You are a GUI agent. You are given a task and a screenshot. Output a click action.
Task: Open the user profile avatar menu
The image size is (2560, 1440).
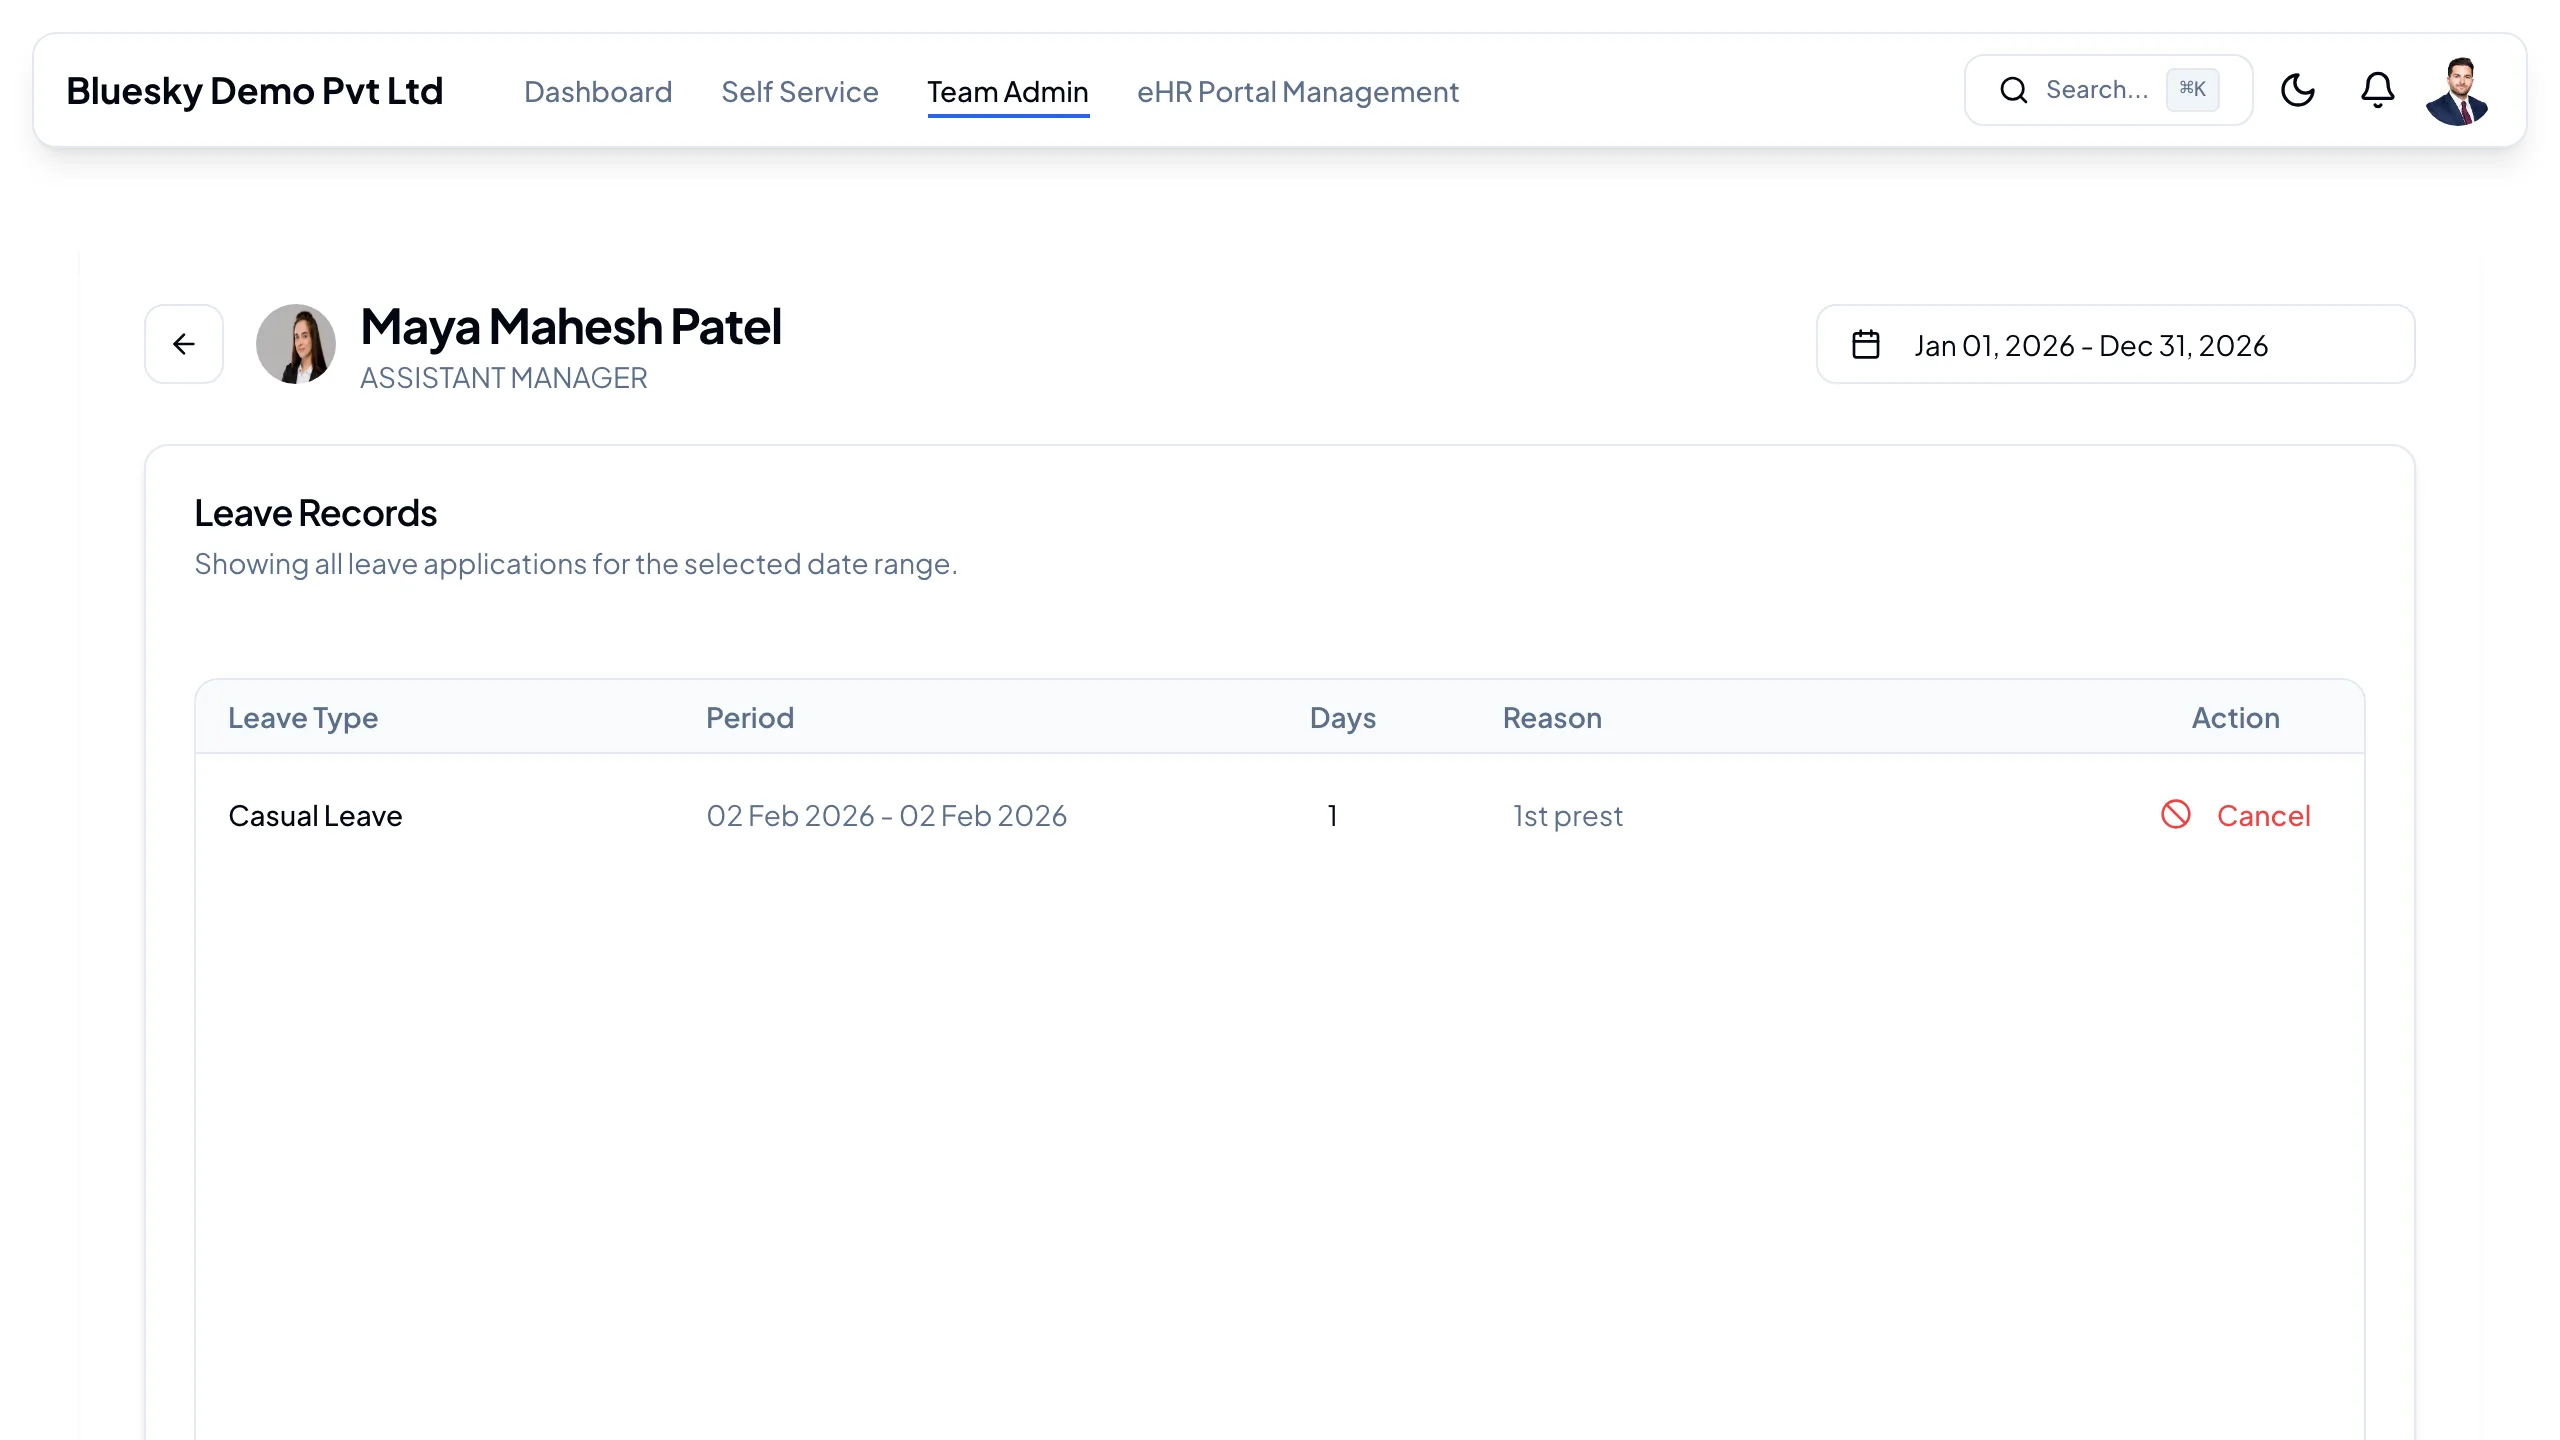(2457, 91)
